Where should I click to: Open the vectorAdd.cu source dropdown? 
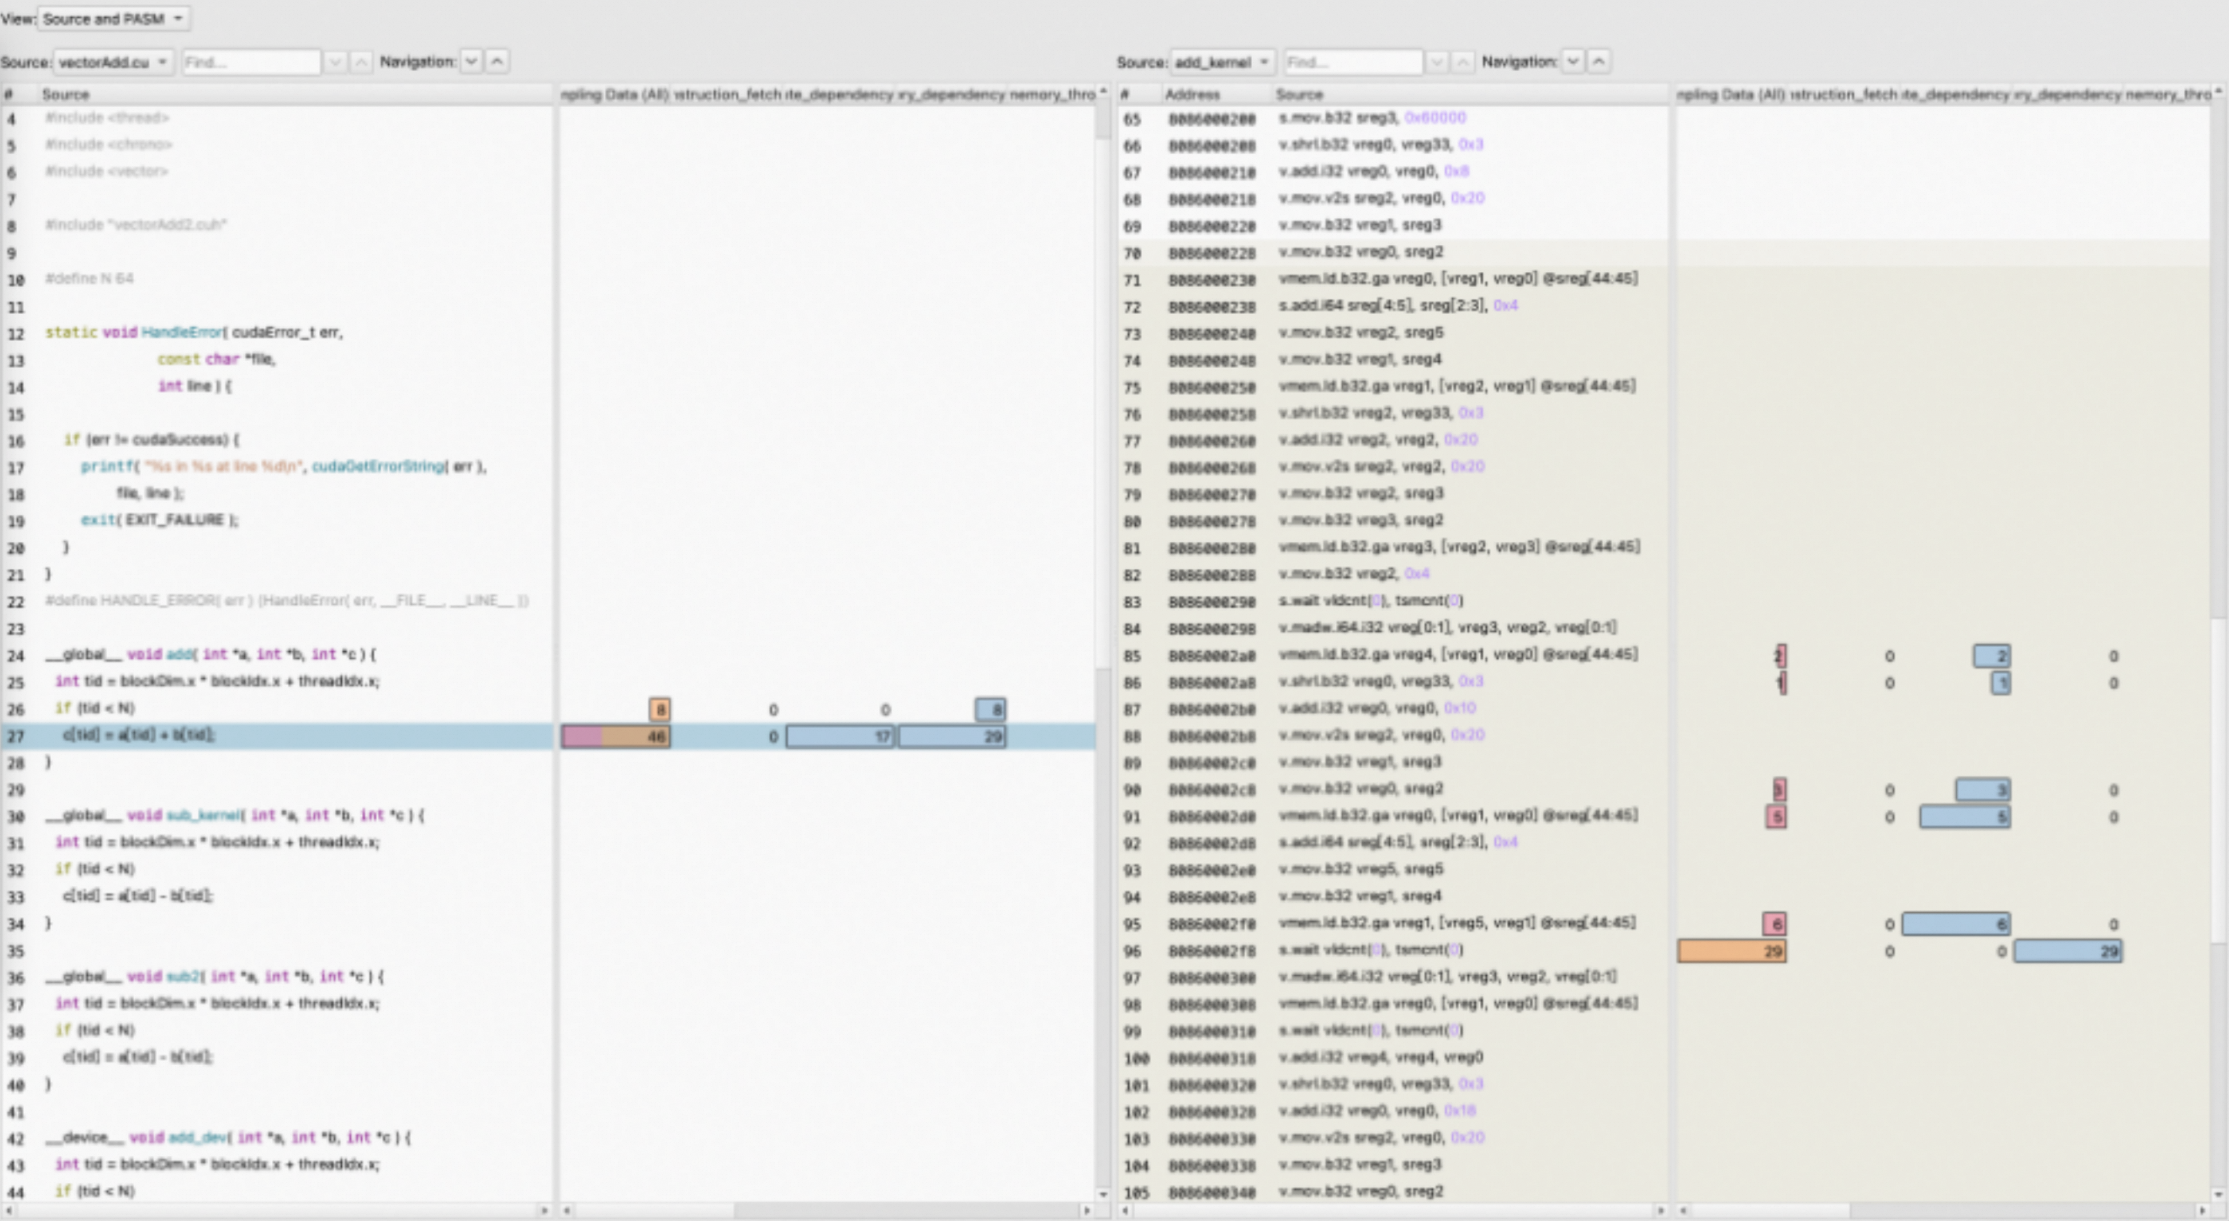click(111, 62)
